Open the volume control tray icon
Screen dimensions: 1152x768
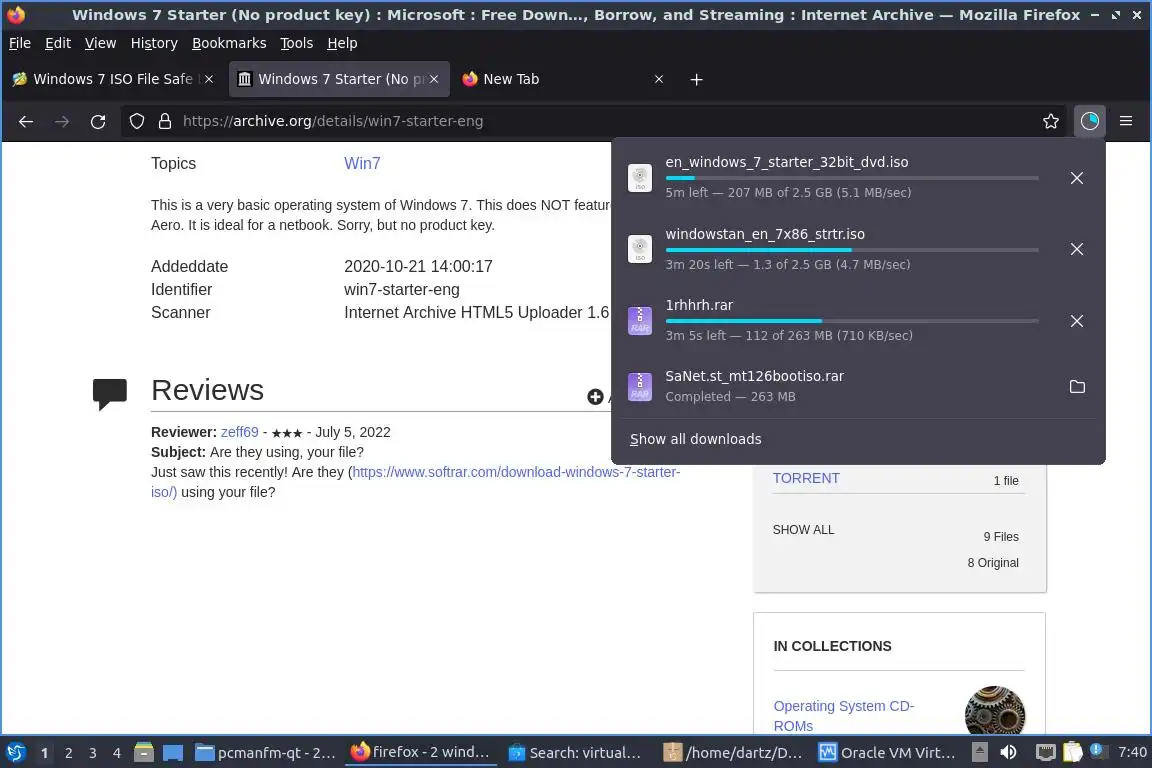1009,752
